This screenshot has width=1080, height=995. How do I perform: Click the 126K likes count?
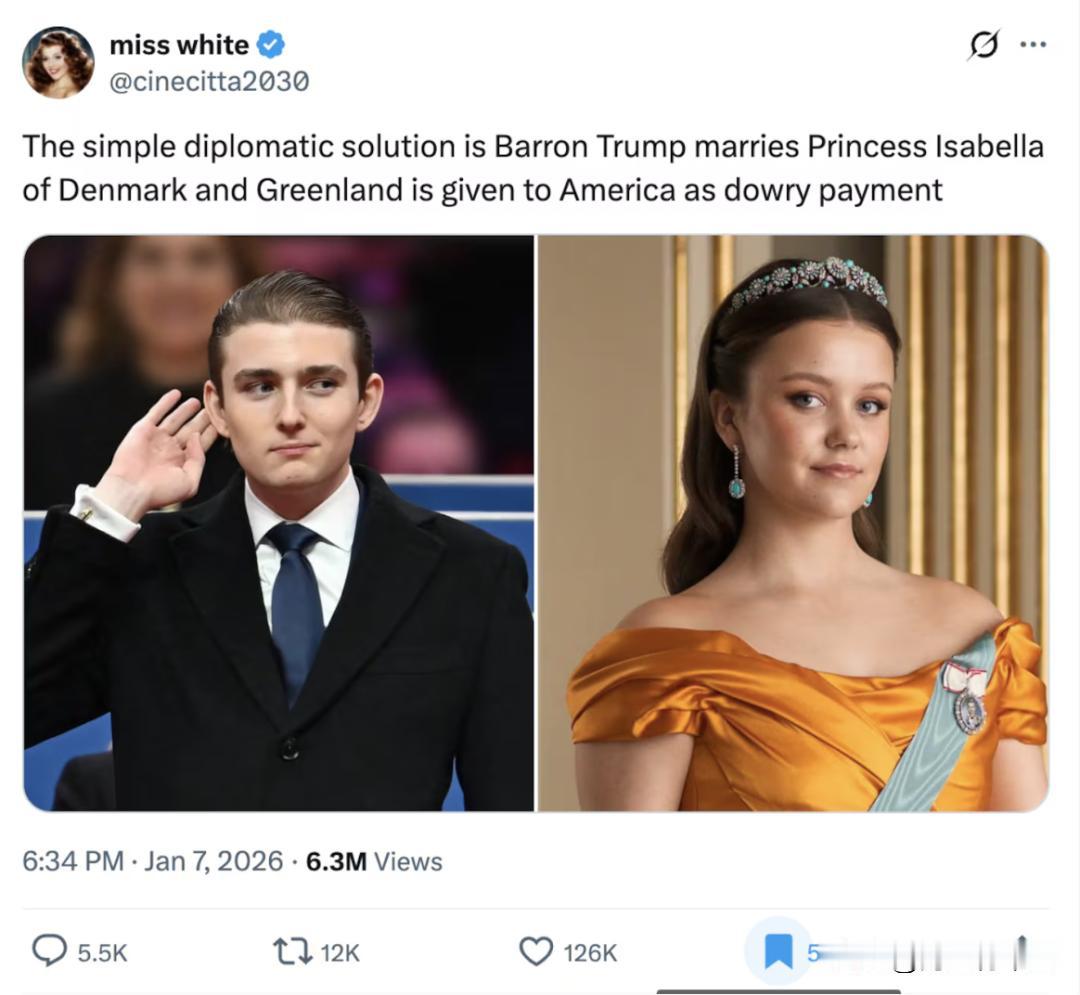pyautogui.click(x=590, y=953)
